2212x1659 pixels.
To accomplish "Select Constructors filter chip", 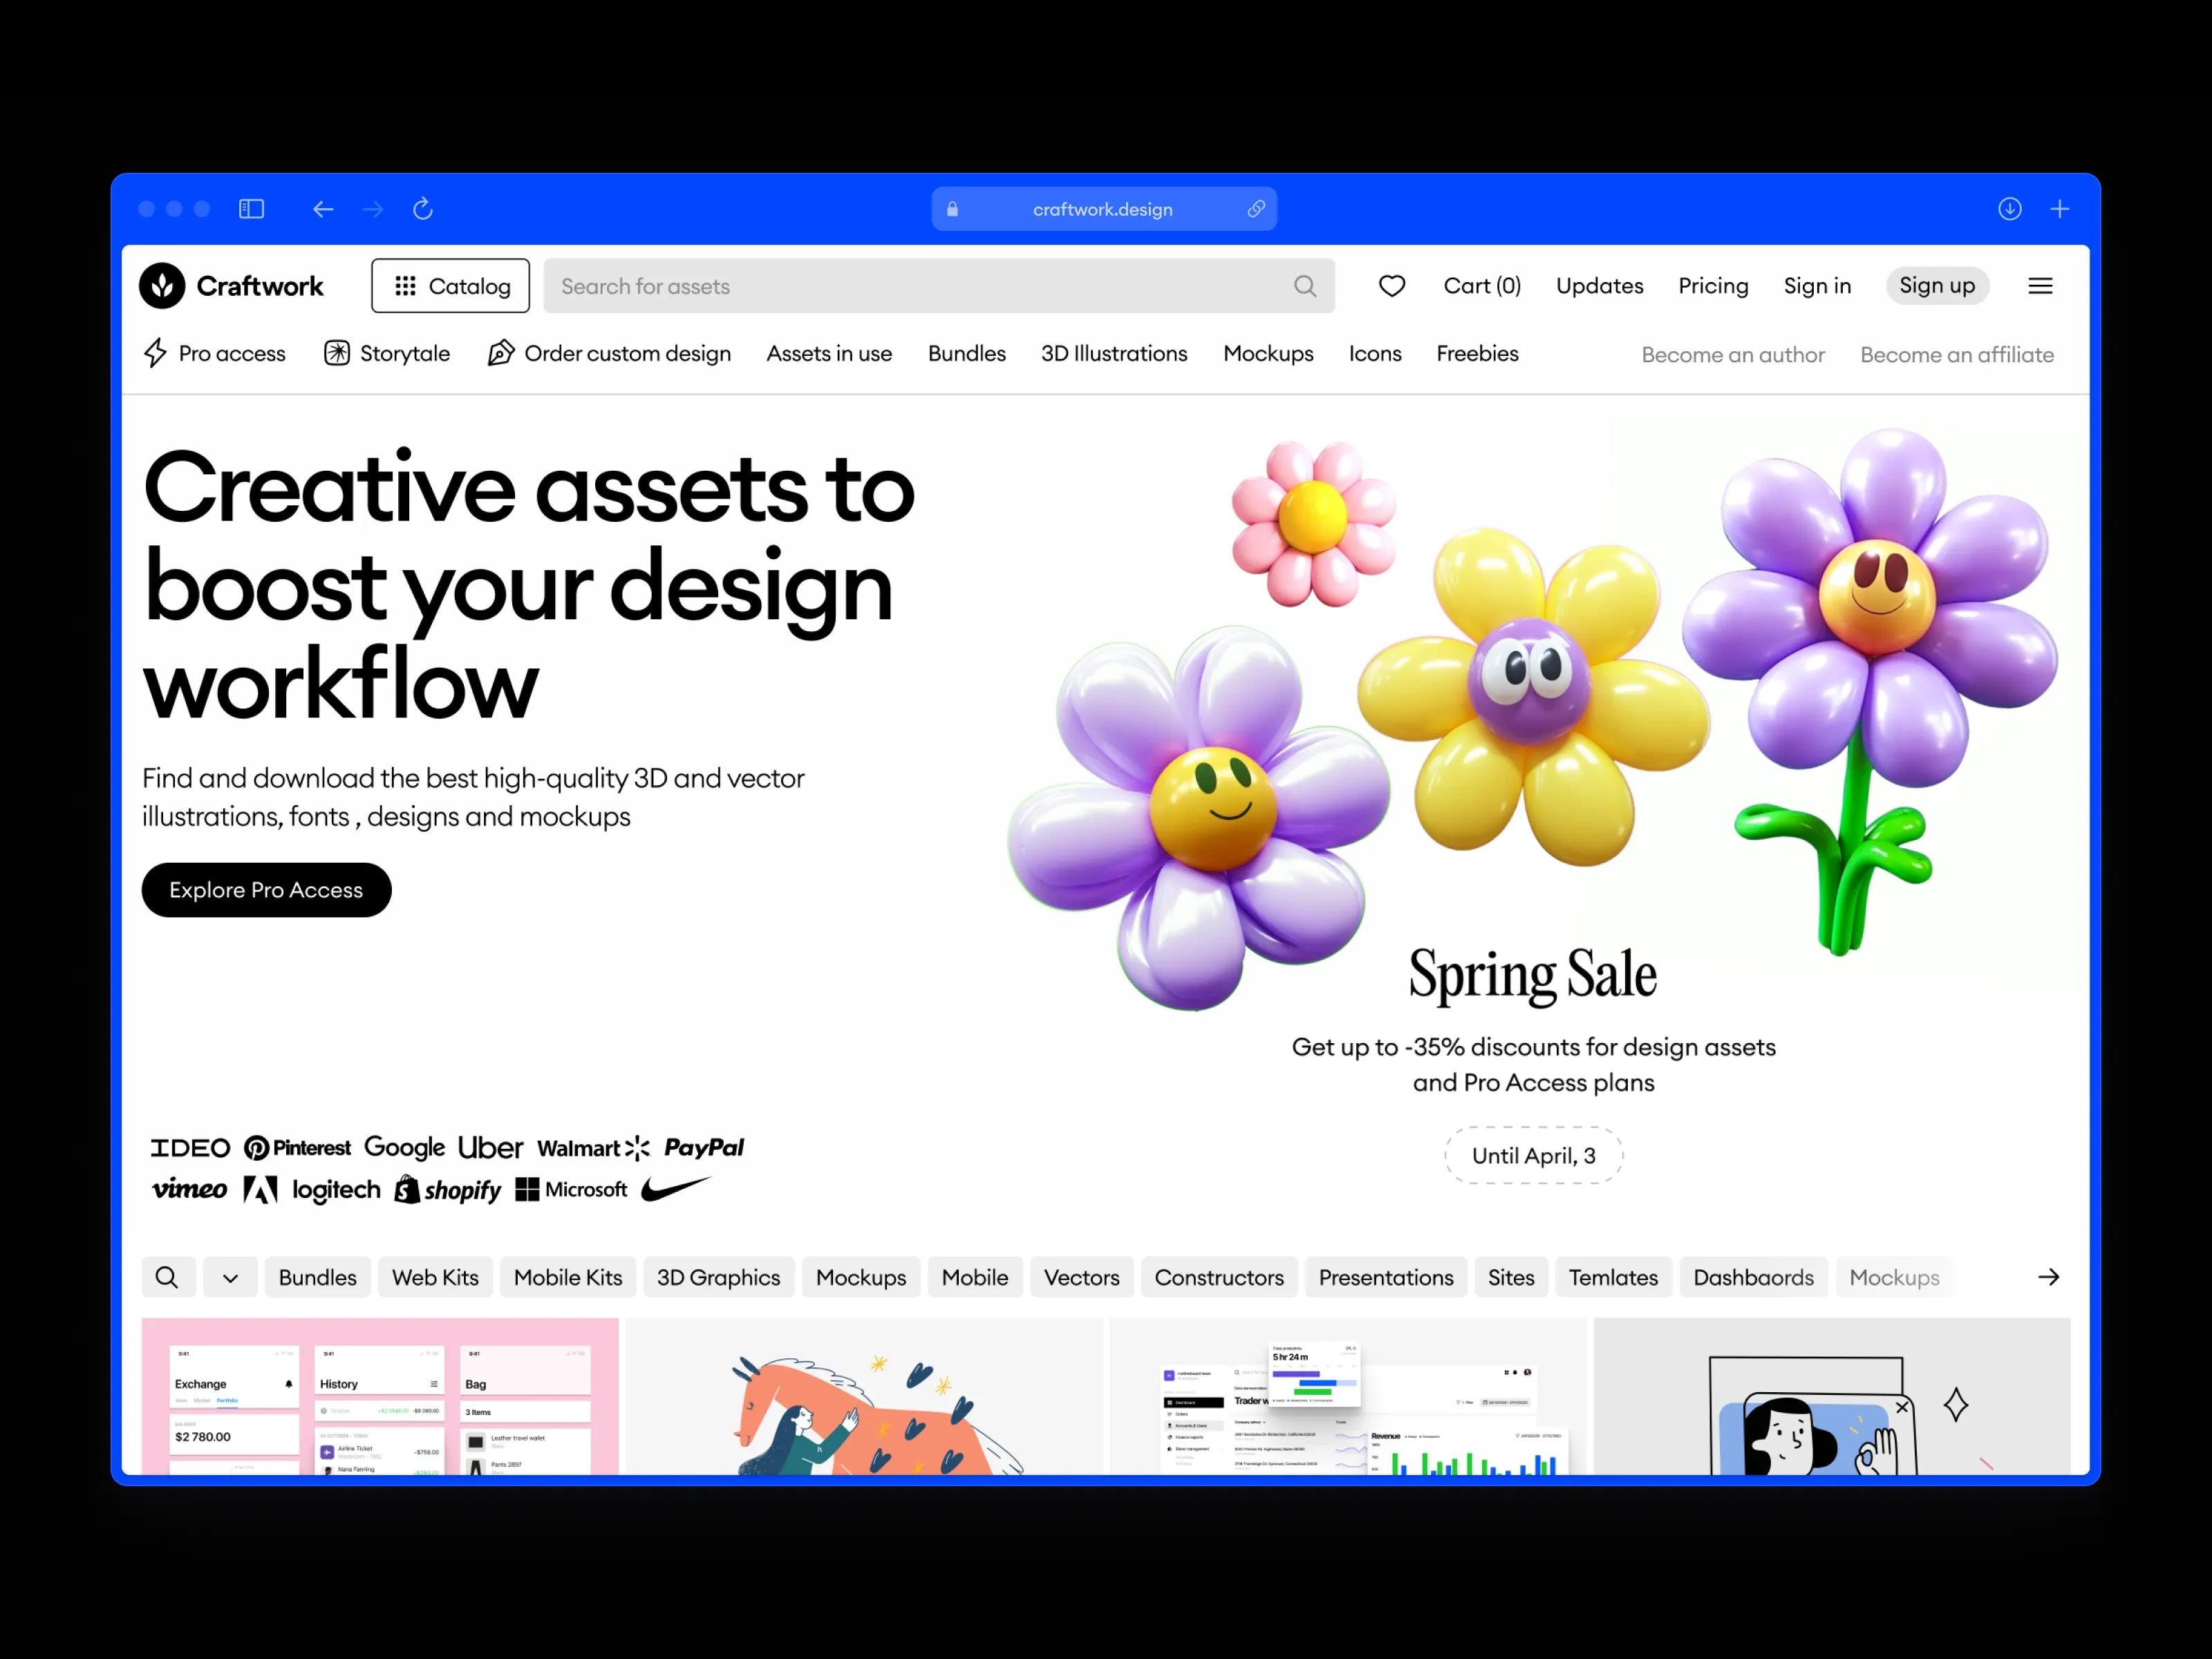I will pyautogui.click(x=1219, y=1277).
